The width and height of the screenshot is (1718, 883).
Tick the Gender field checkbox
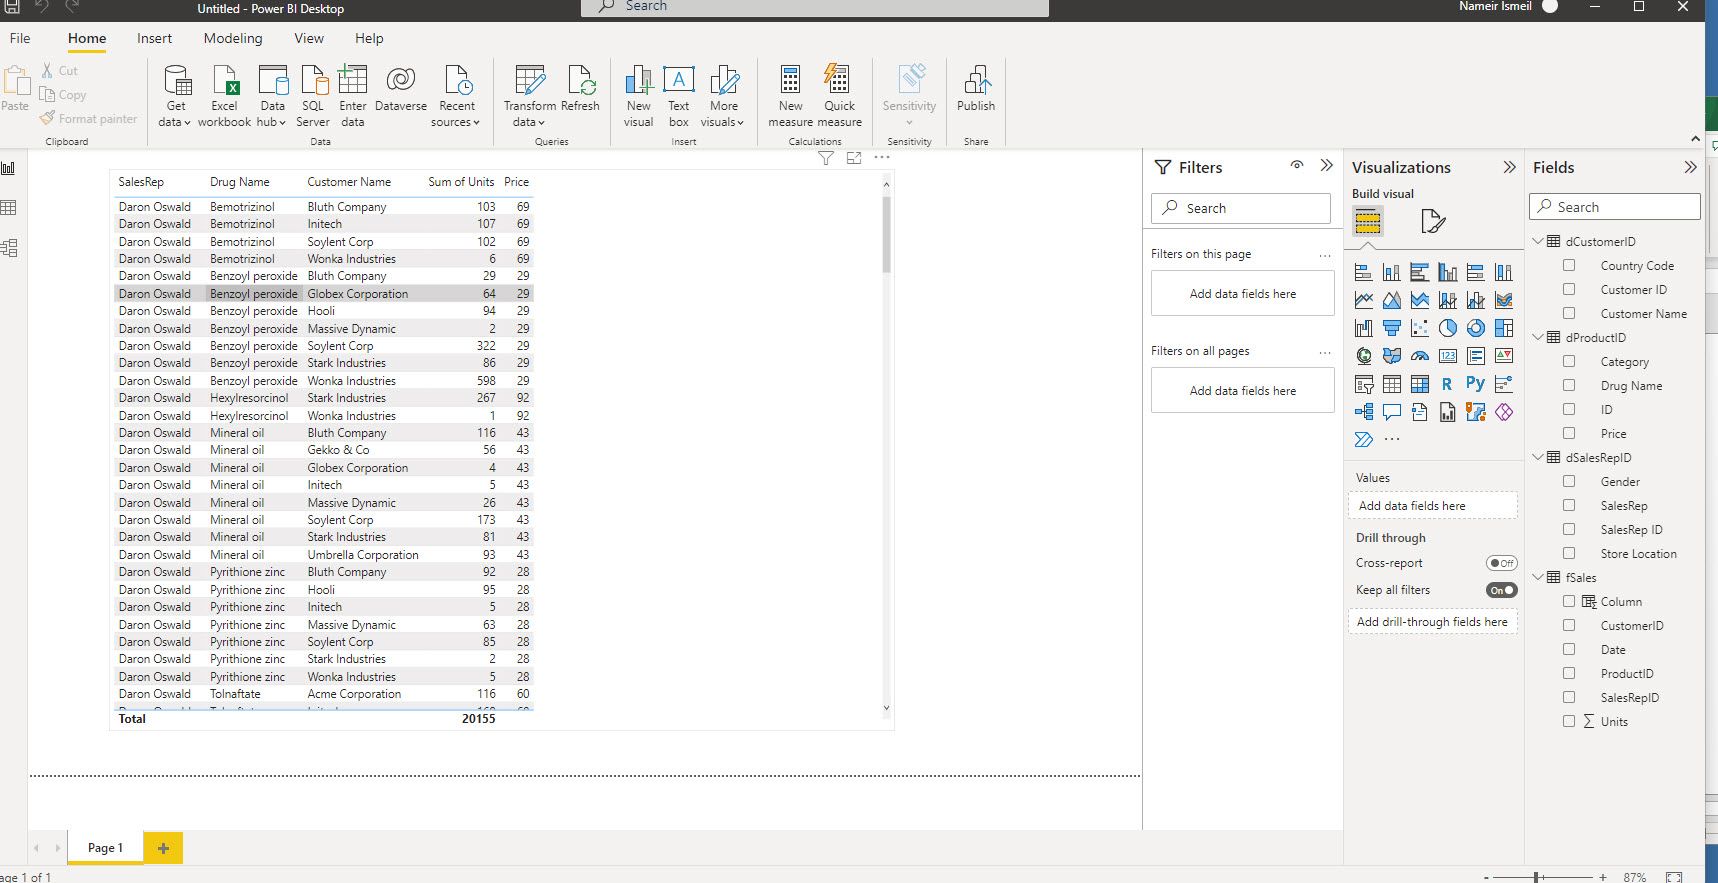(1569, 482)
